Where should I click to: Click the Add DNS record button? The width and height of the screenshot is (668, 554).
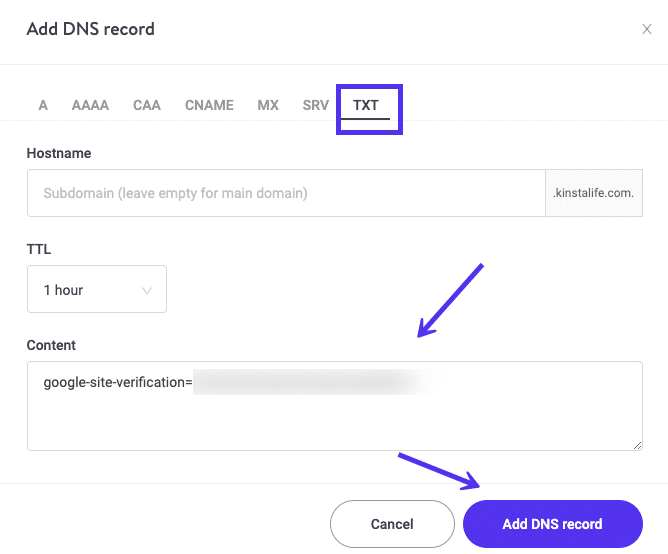coord(552,524)
